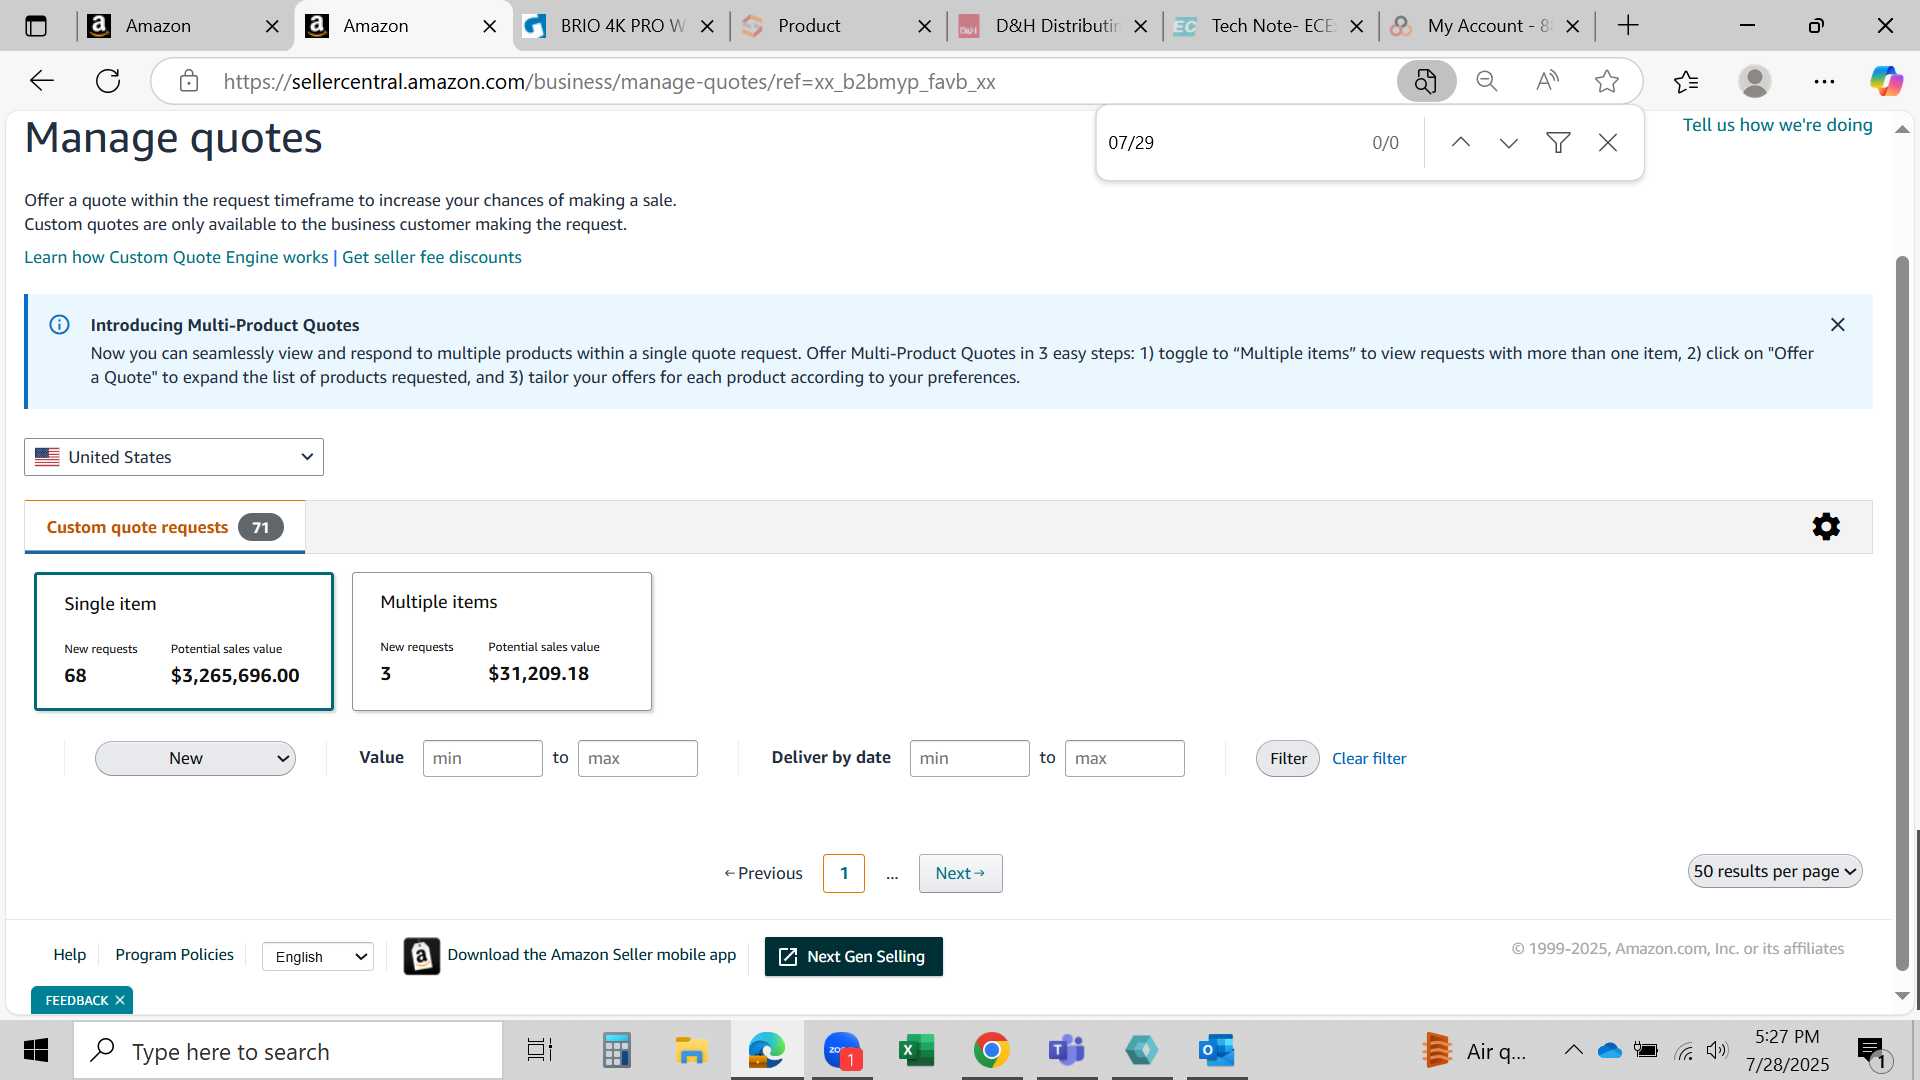1920x1080 pixels.
Task: Select the Single item requests card
Action: point(184,641)
